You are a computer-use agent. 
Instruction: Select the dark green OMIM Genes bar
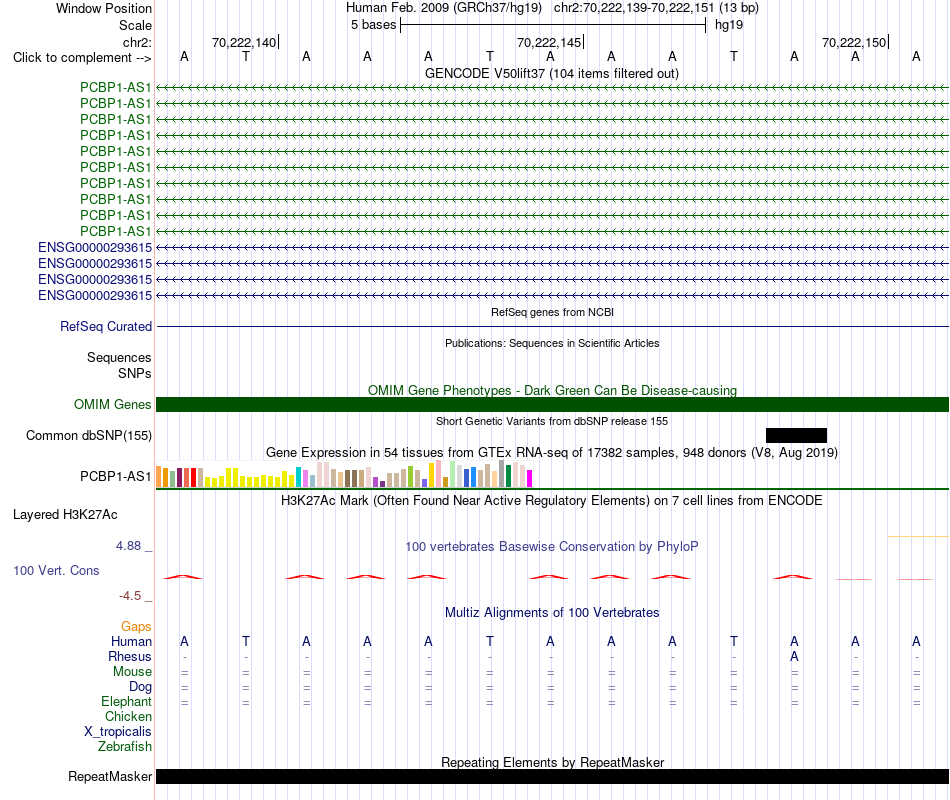pyautogui.click(x=552, y=404)
